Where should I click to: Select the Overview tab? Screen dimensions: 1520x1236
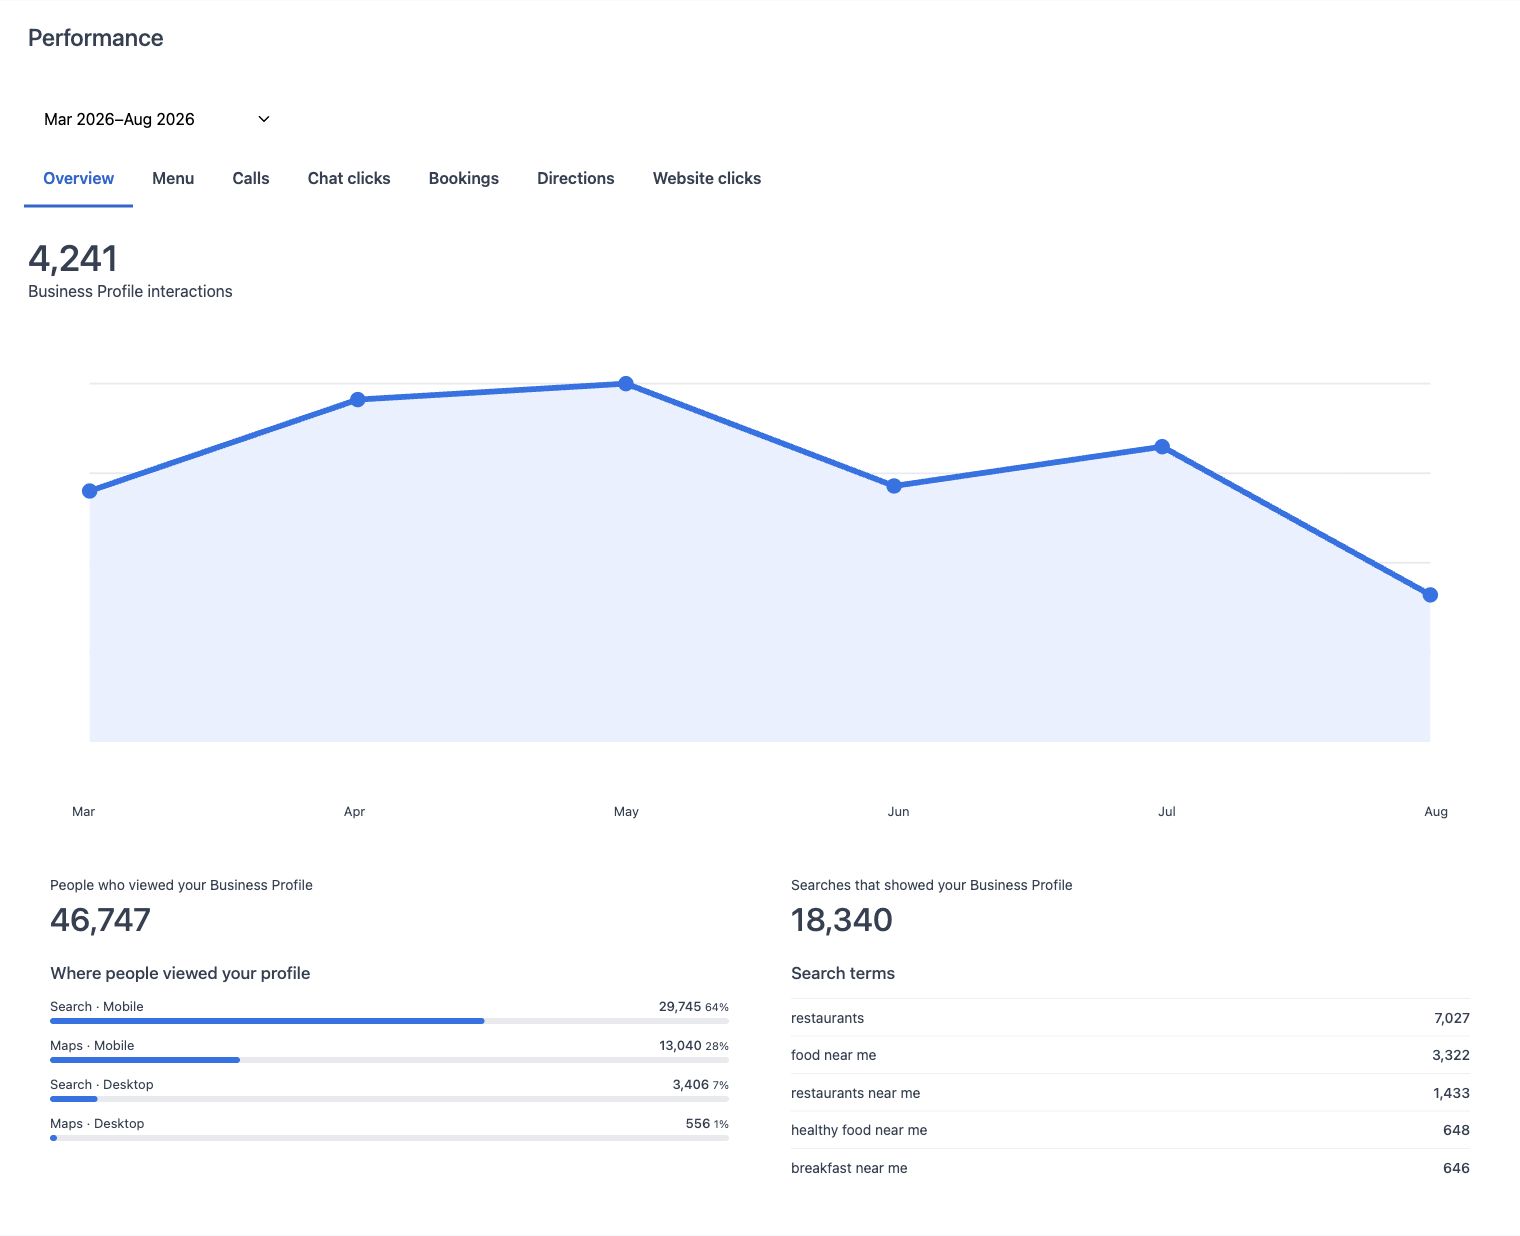78,178
